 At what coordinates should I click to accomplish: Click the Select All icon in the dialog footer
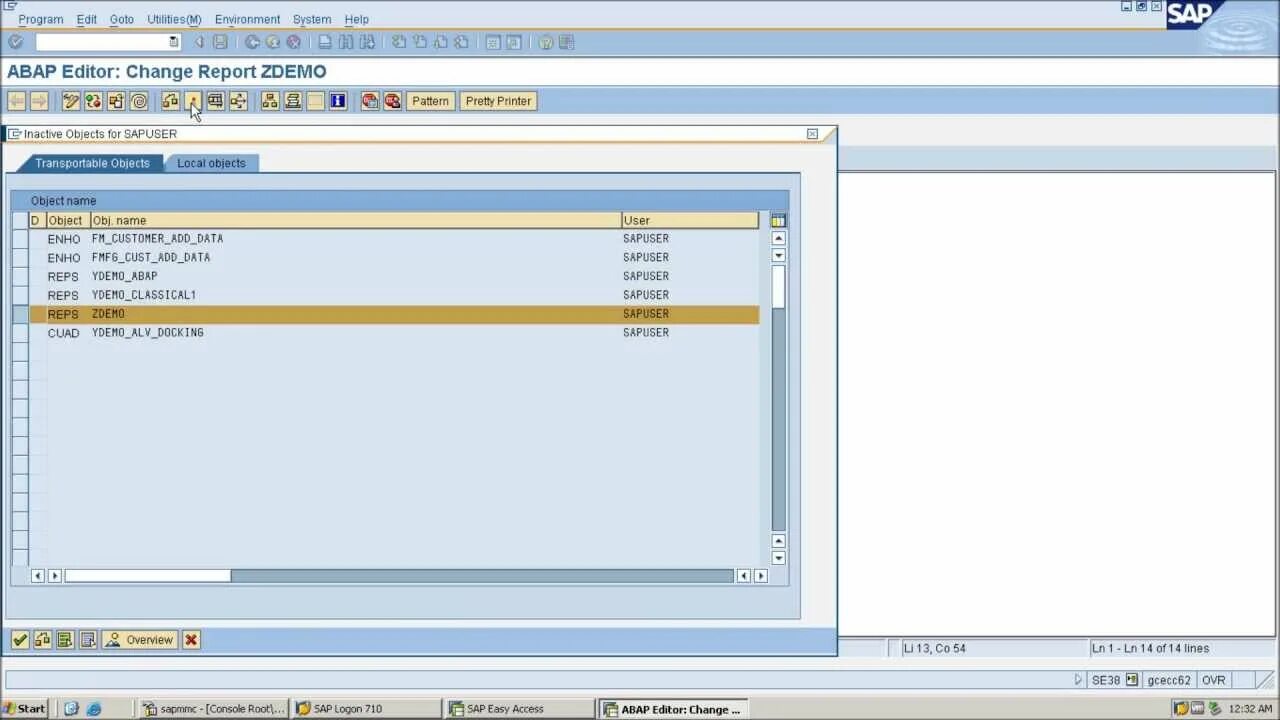click(x=65, y=640)
